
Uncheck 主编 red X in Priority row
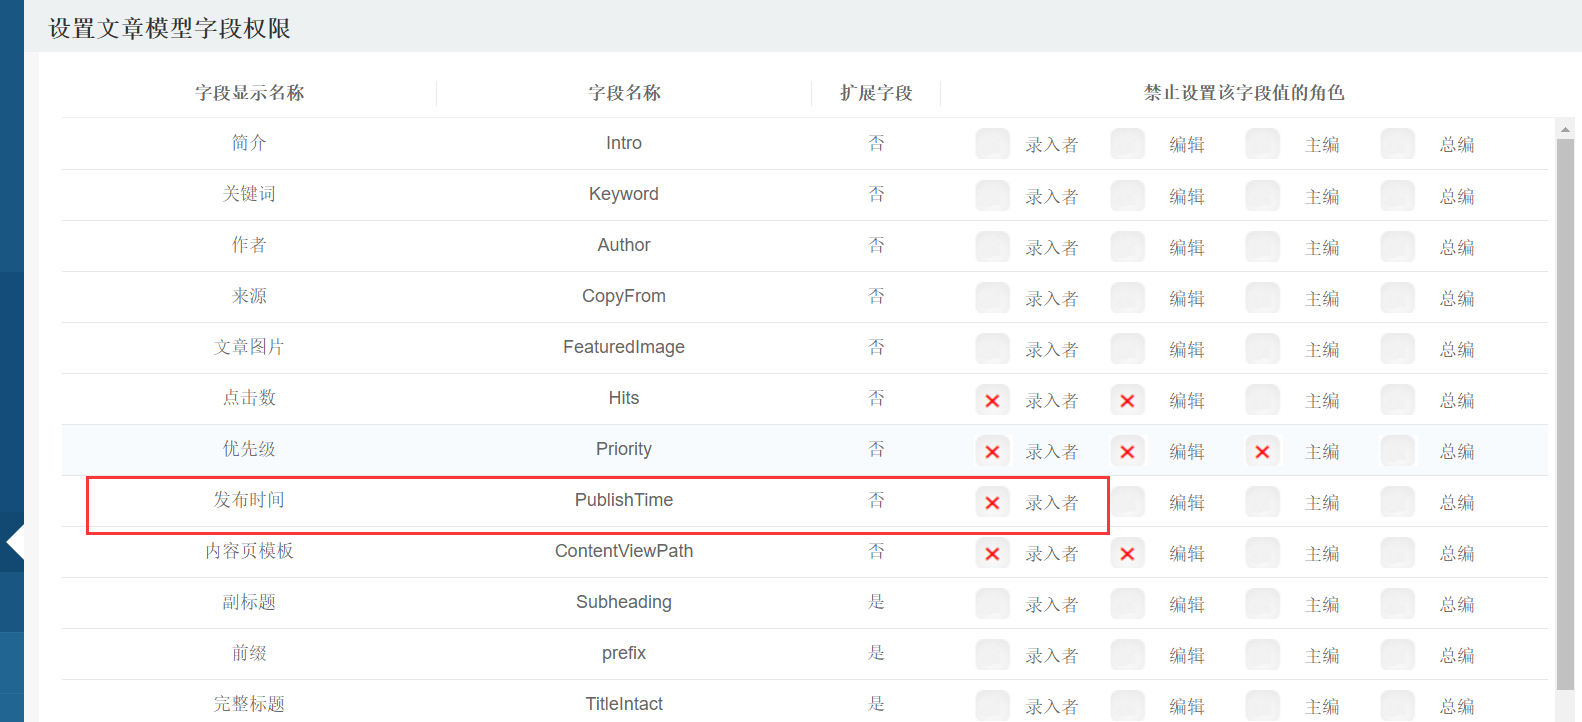(x=1262, y=451)
